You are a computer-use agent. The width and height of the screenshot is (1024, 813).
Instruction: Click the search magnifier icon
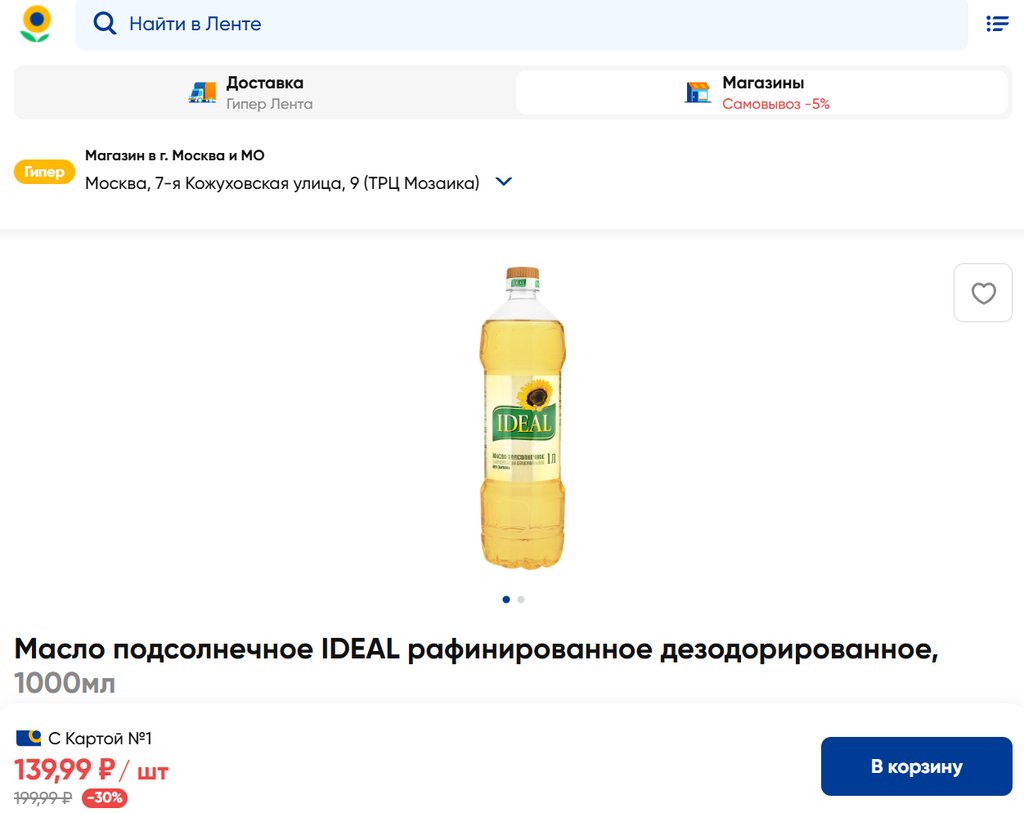tap(104, 24)
